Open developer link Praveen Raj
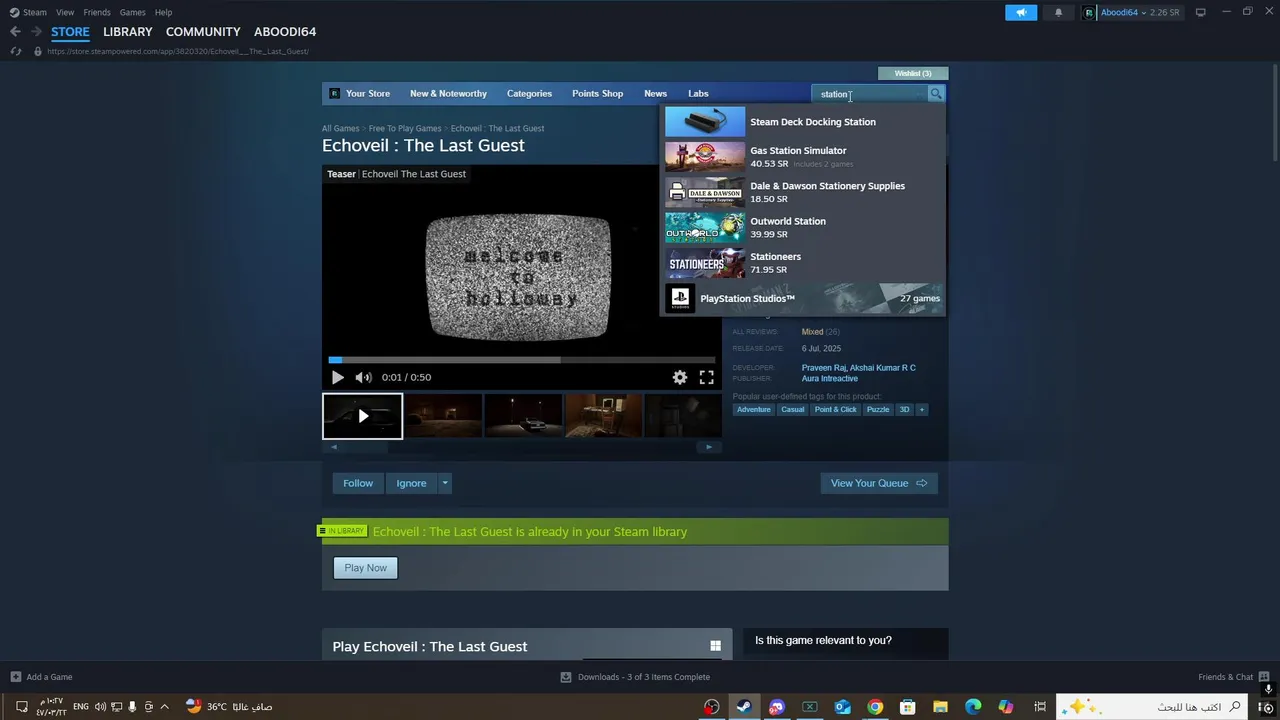The image size is (1280, 720). point(823,368)
